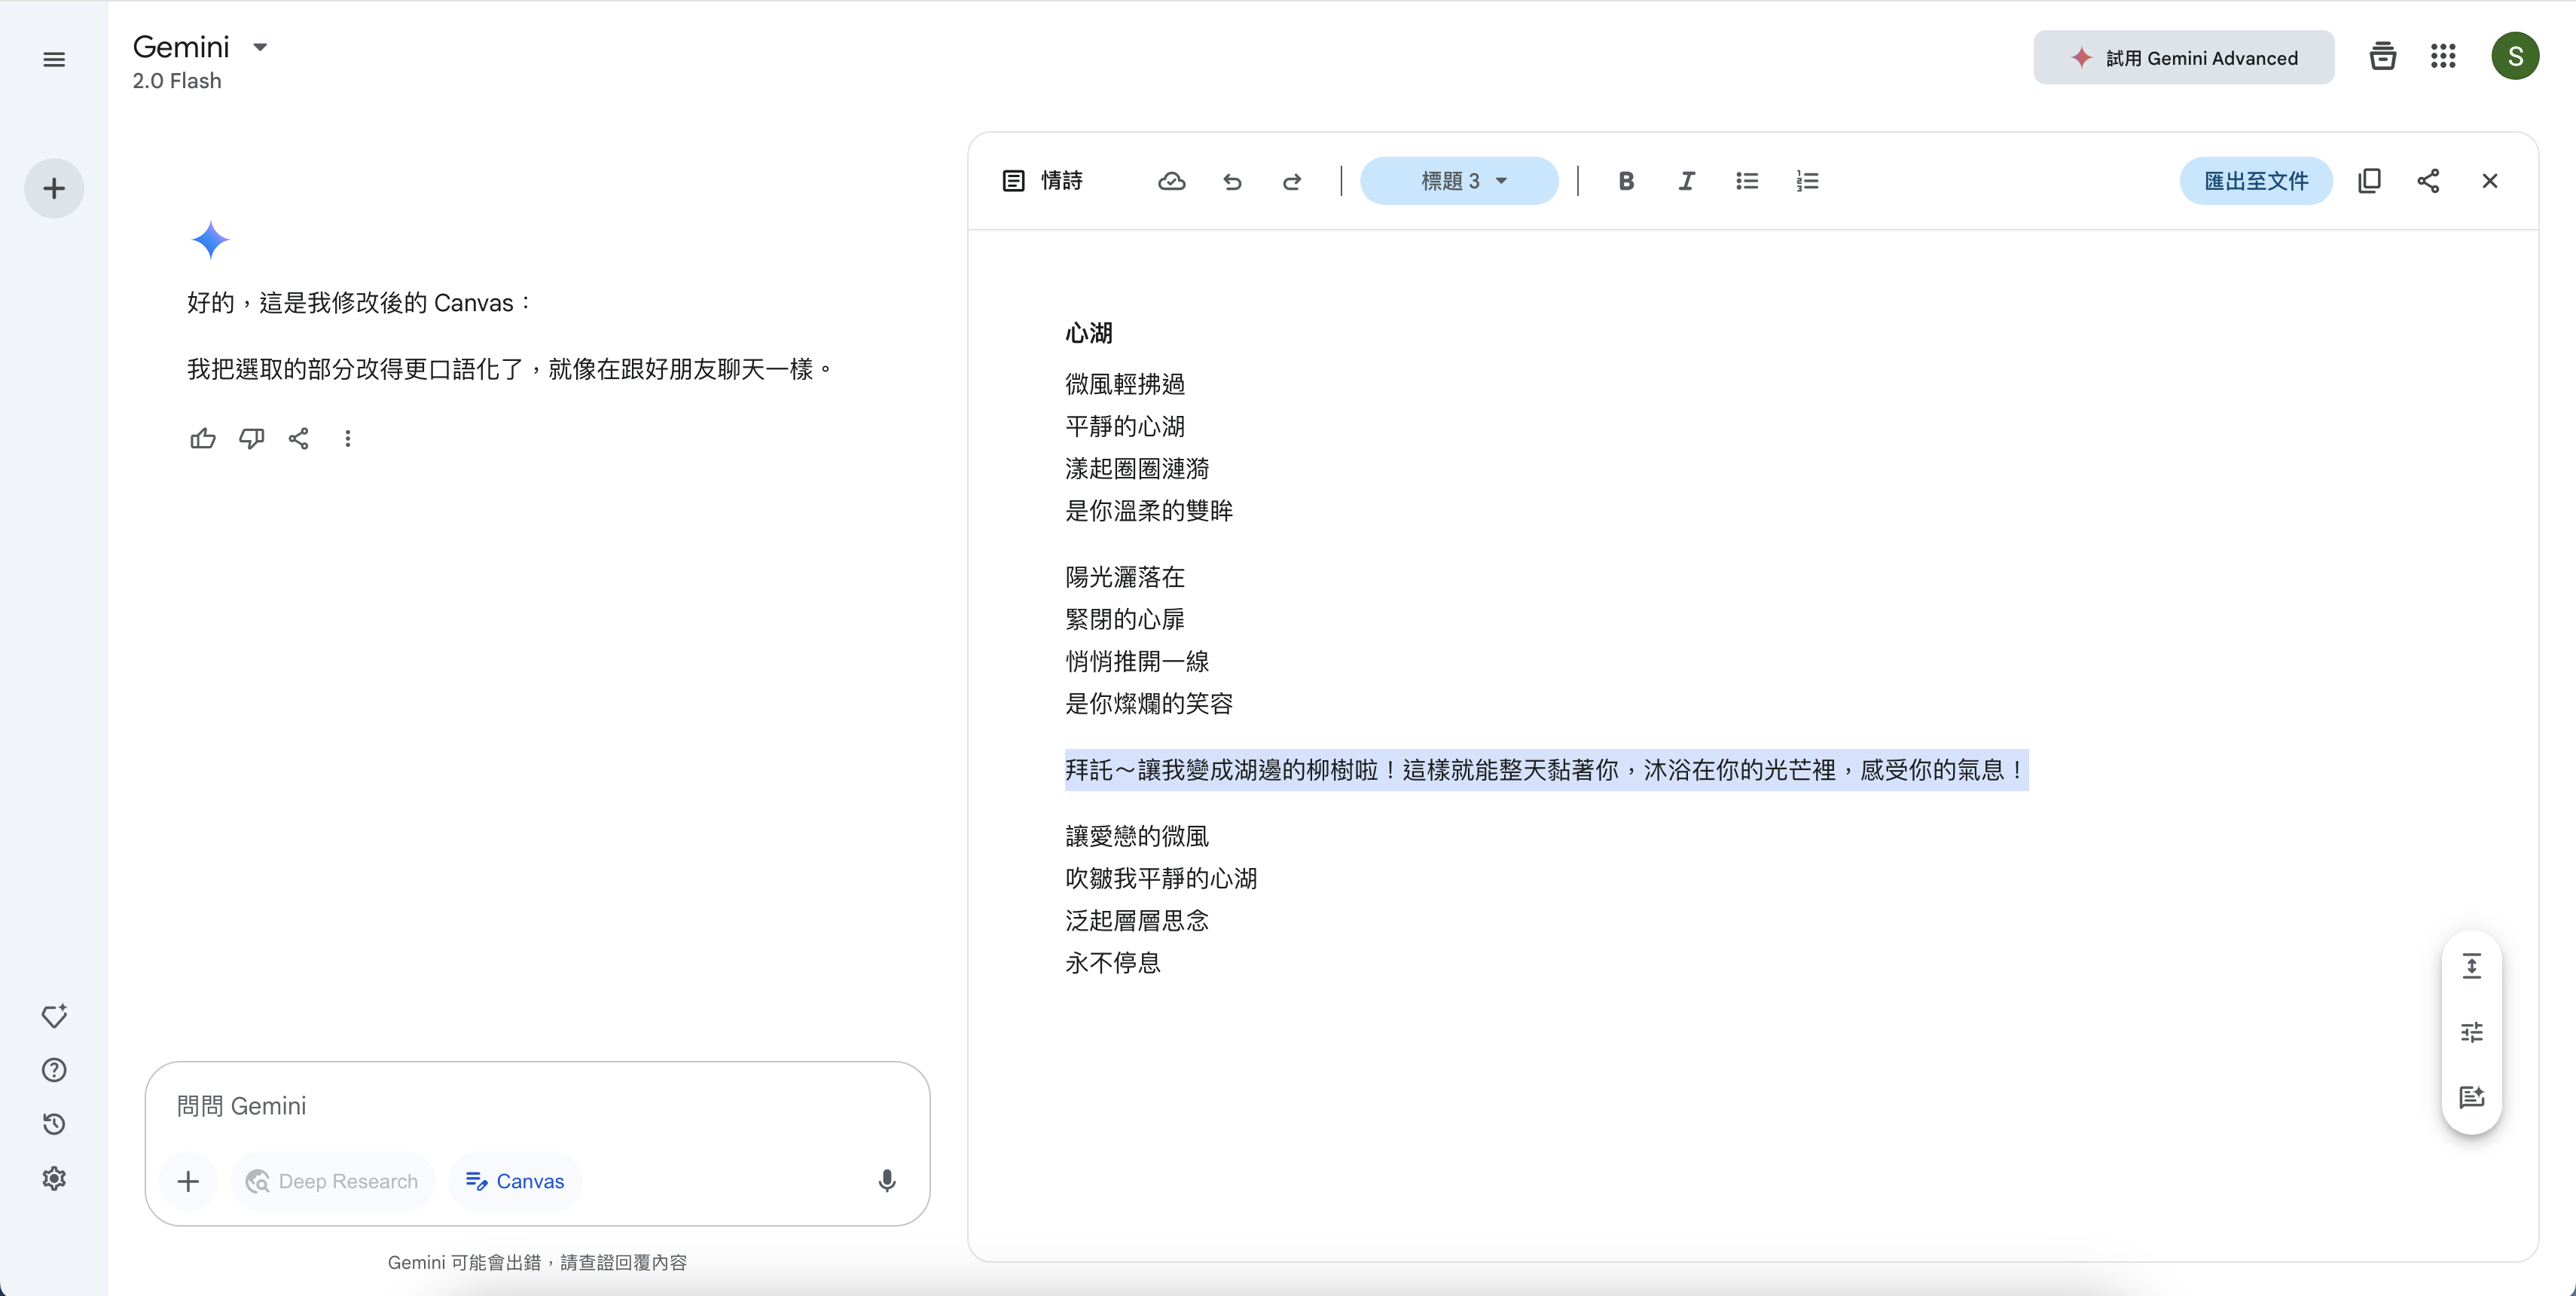Open more options for the response
2576x1296 pixels.
tap(347, 438)
